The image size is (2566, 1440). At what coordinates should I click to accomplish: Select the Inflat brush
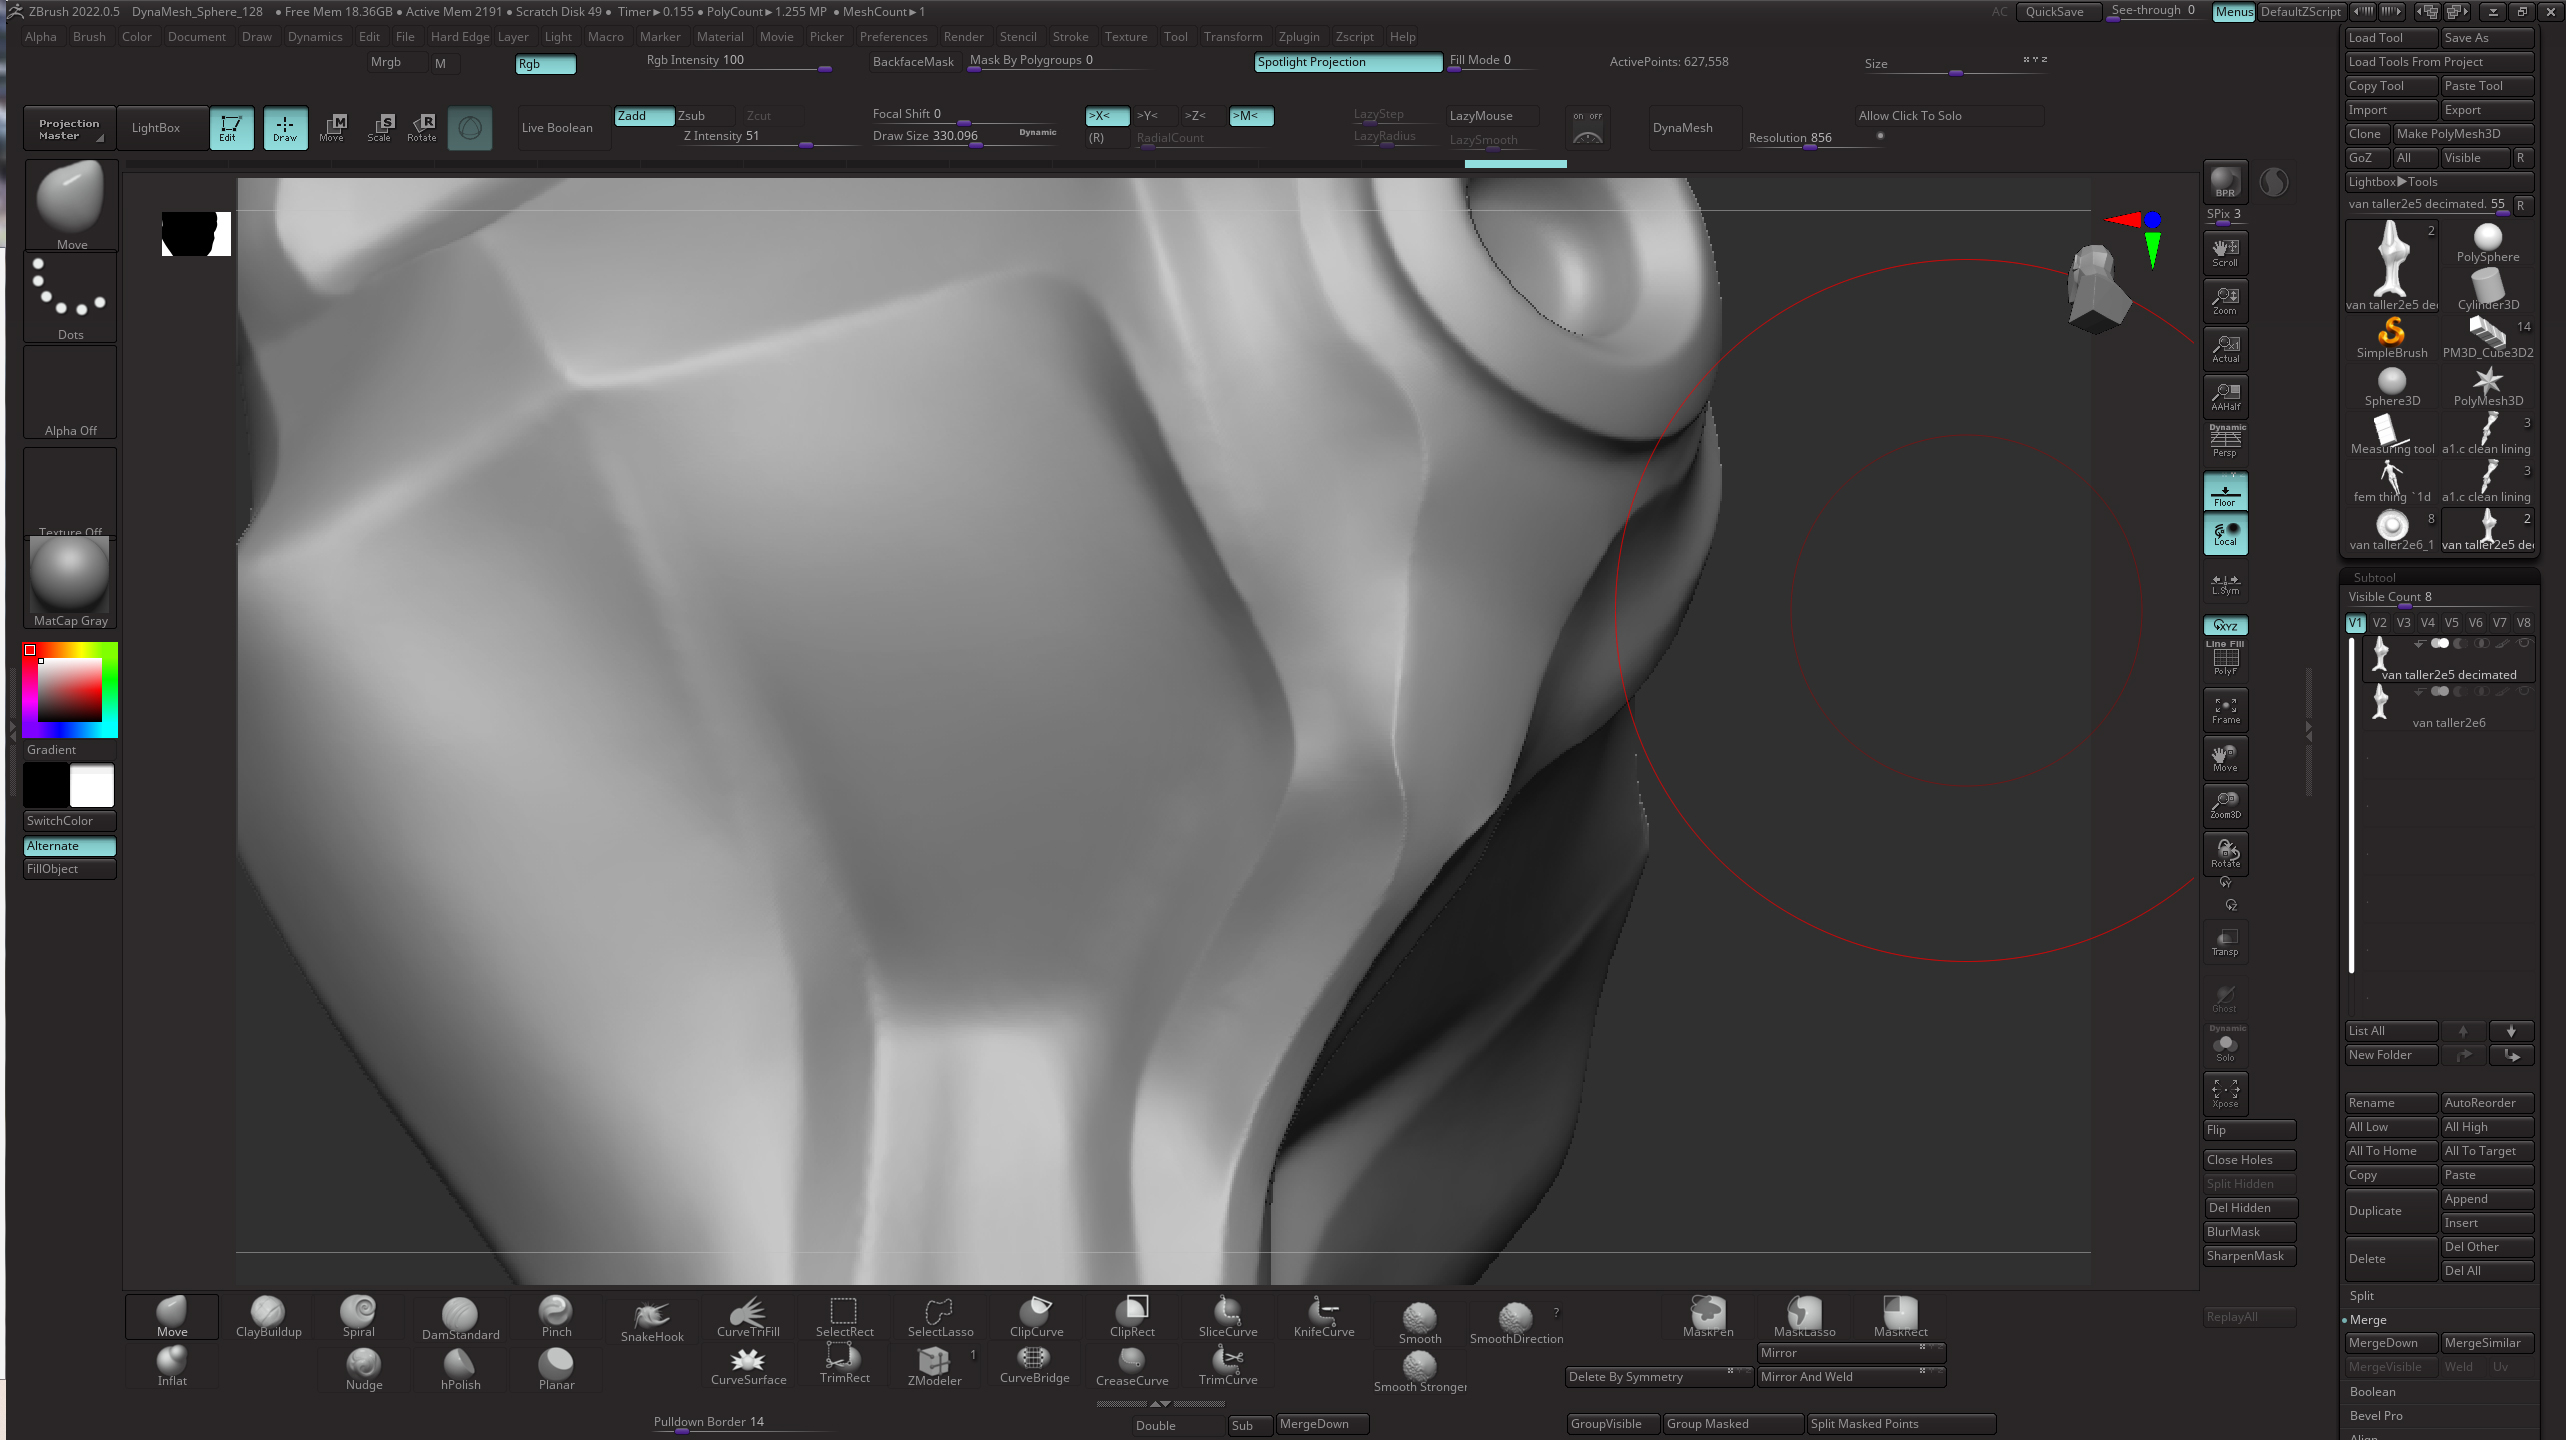pyautogui.click(x=172, y=1365)
